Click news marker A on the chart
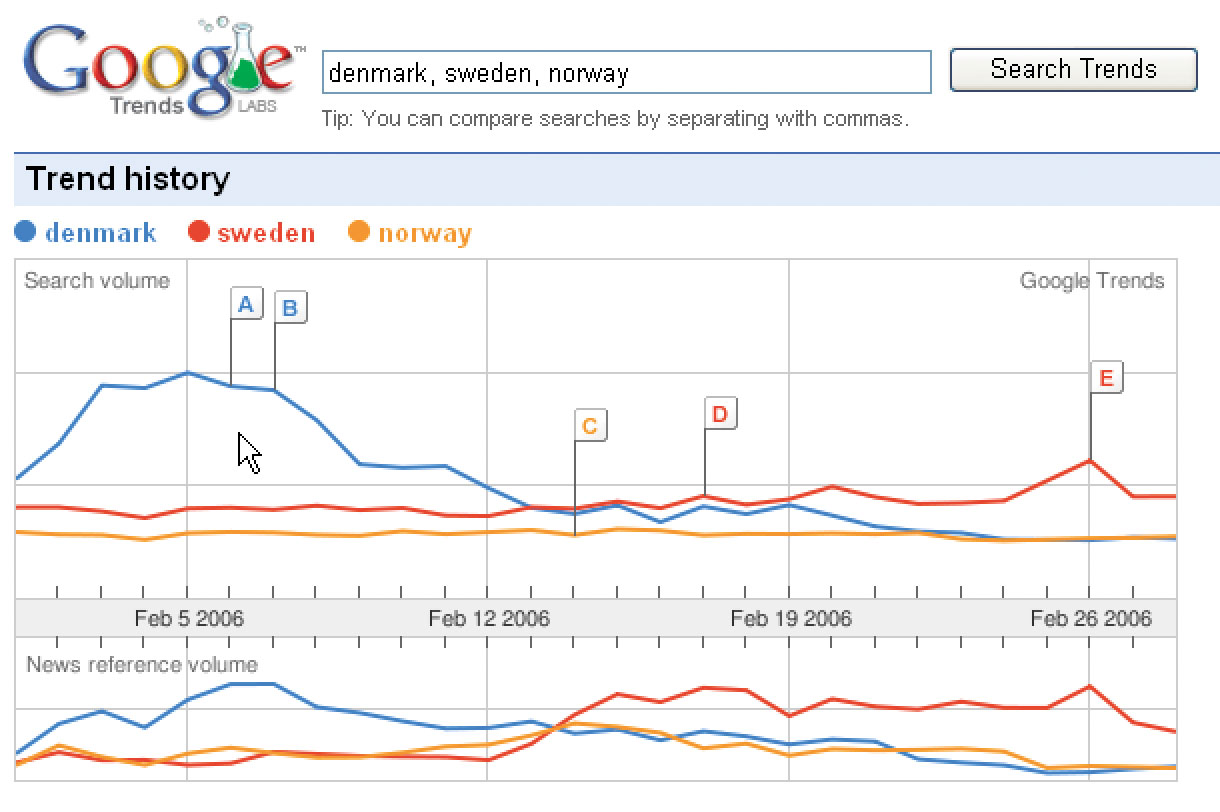This screenshot has width=1220, height=812. click(x=246, y=303)
